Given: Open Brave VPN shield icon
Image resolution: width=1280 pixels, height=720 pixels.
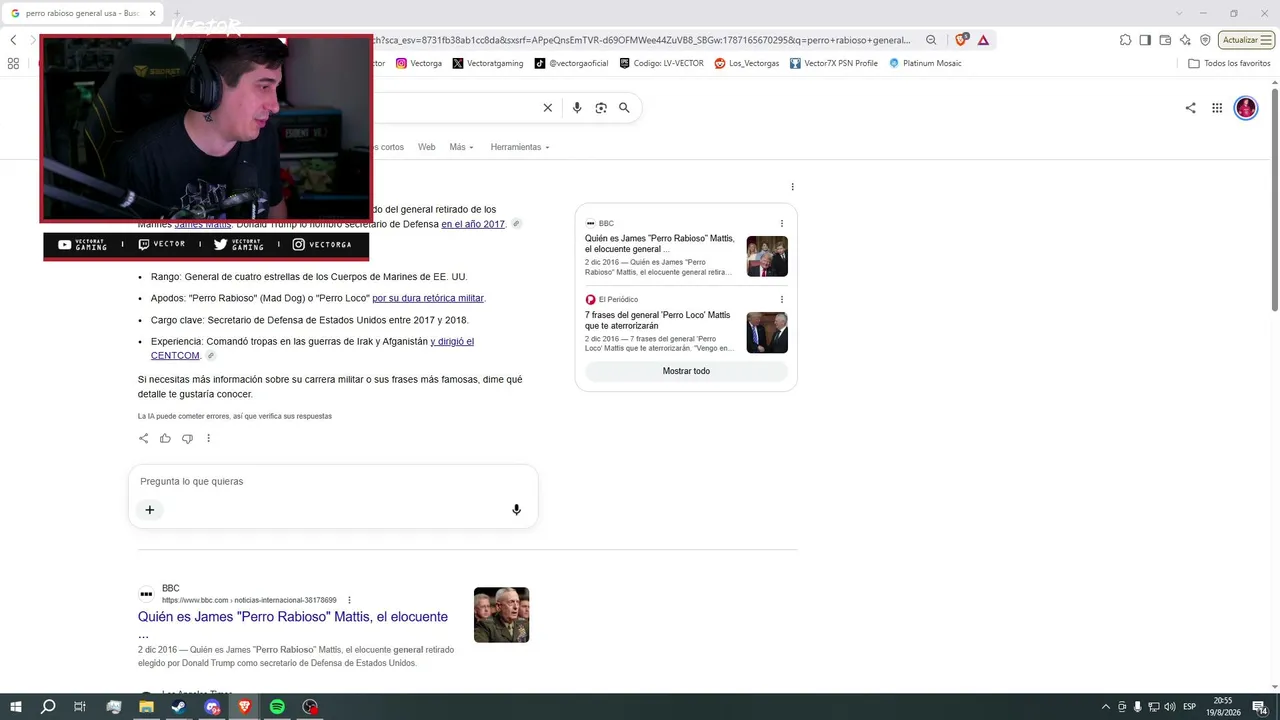Looking at the screenshot, I should 1205,40.
